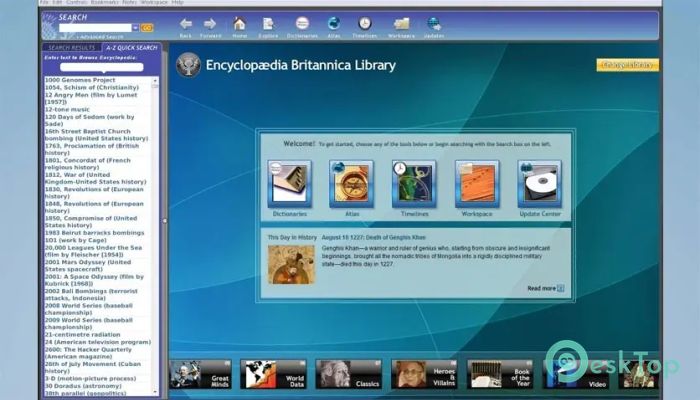700x400 pixels.
Task: Open the Update Center disc tile
Action: (x=540, y=184)
